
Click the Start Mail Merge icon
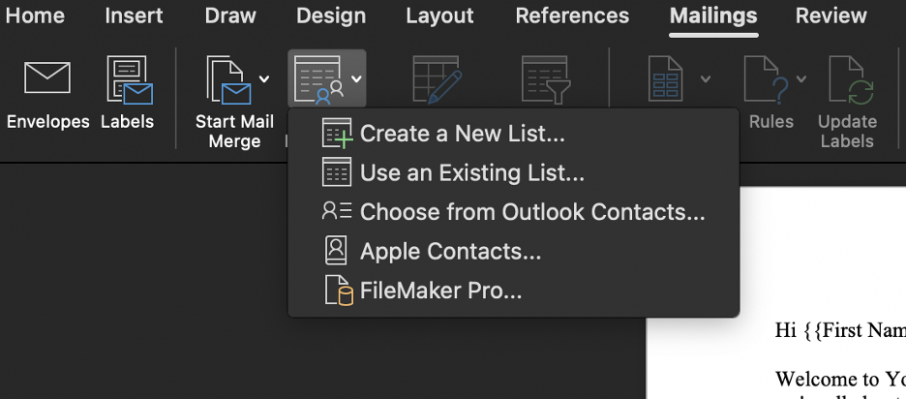229,80
